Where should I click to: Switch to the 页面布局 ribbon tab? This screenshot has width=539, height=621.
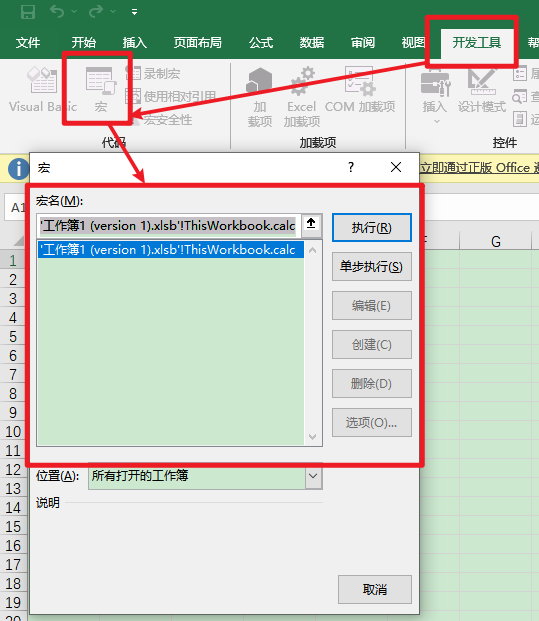tap(198, 42)
